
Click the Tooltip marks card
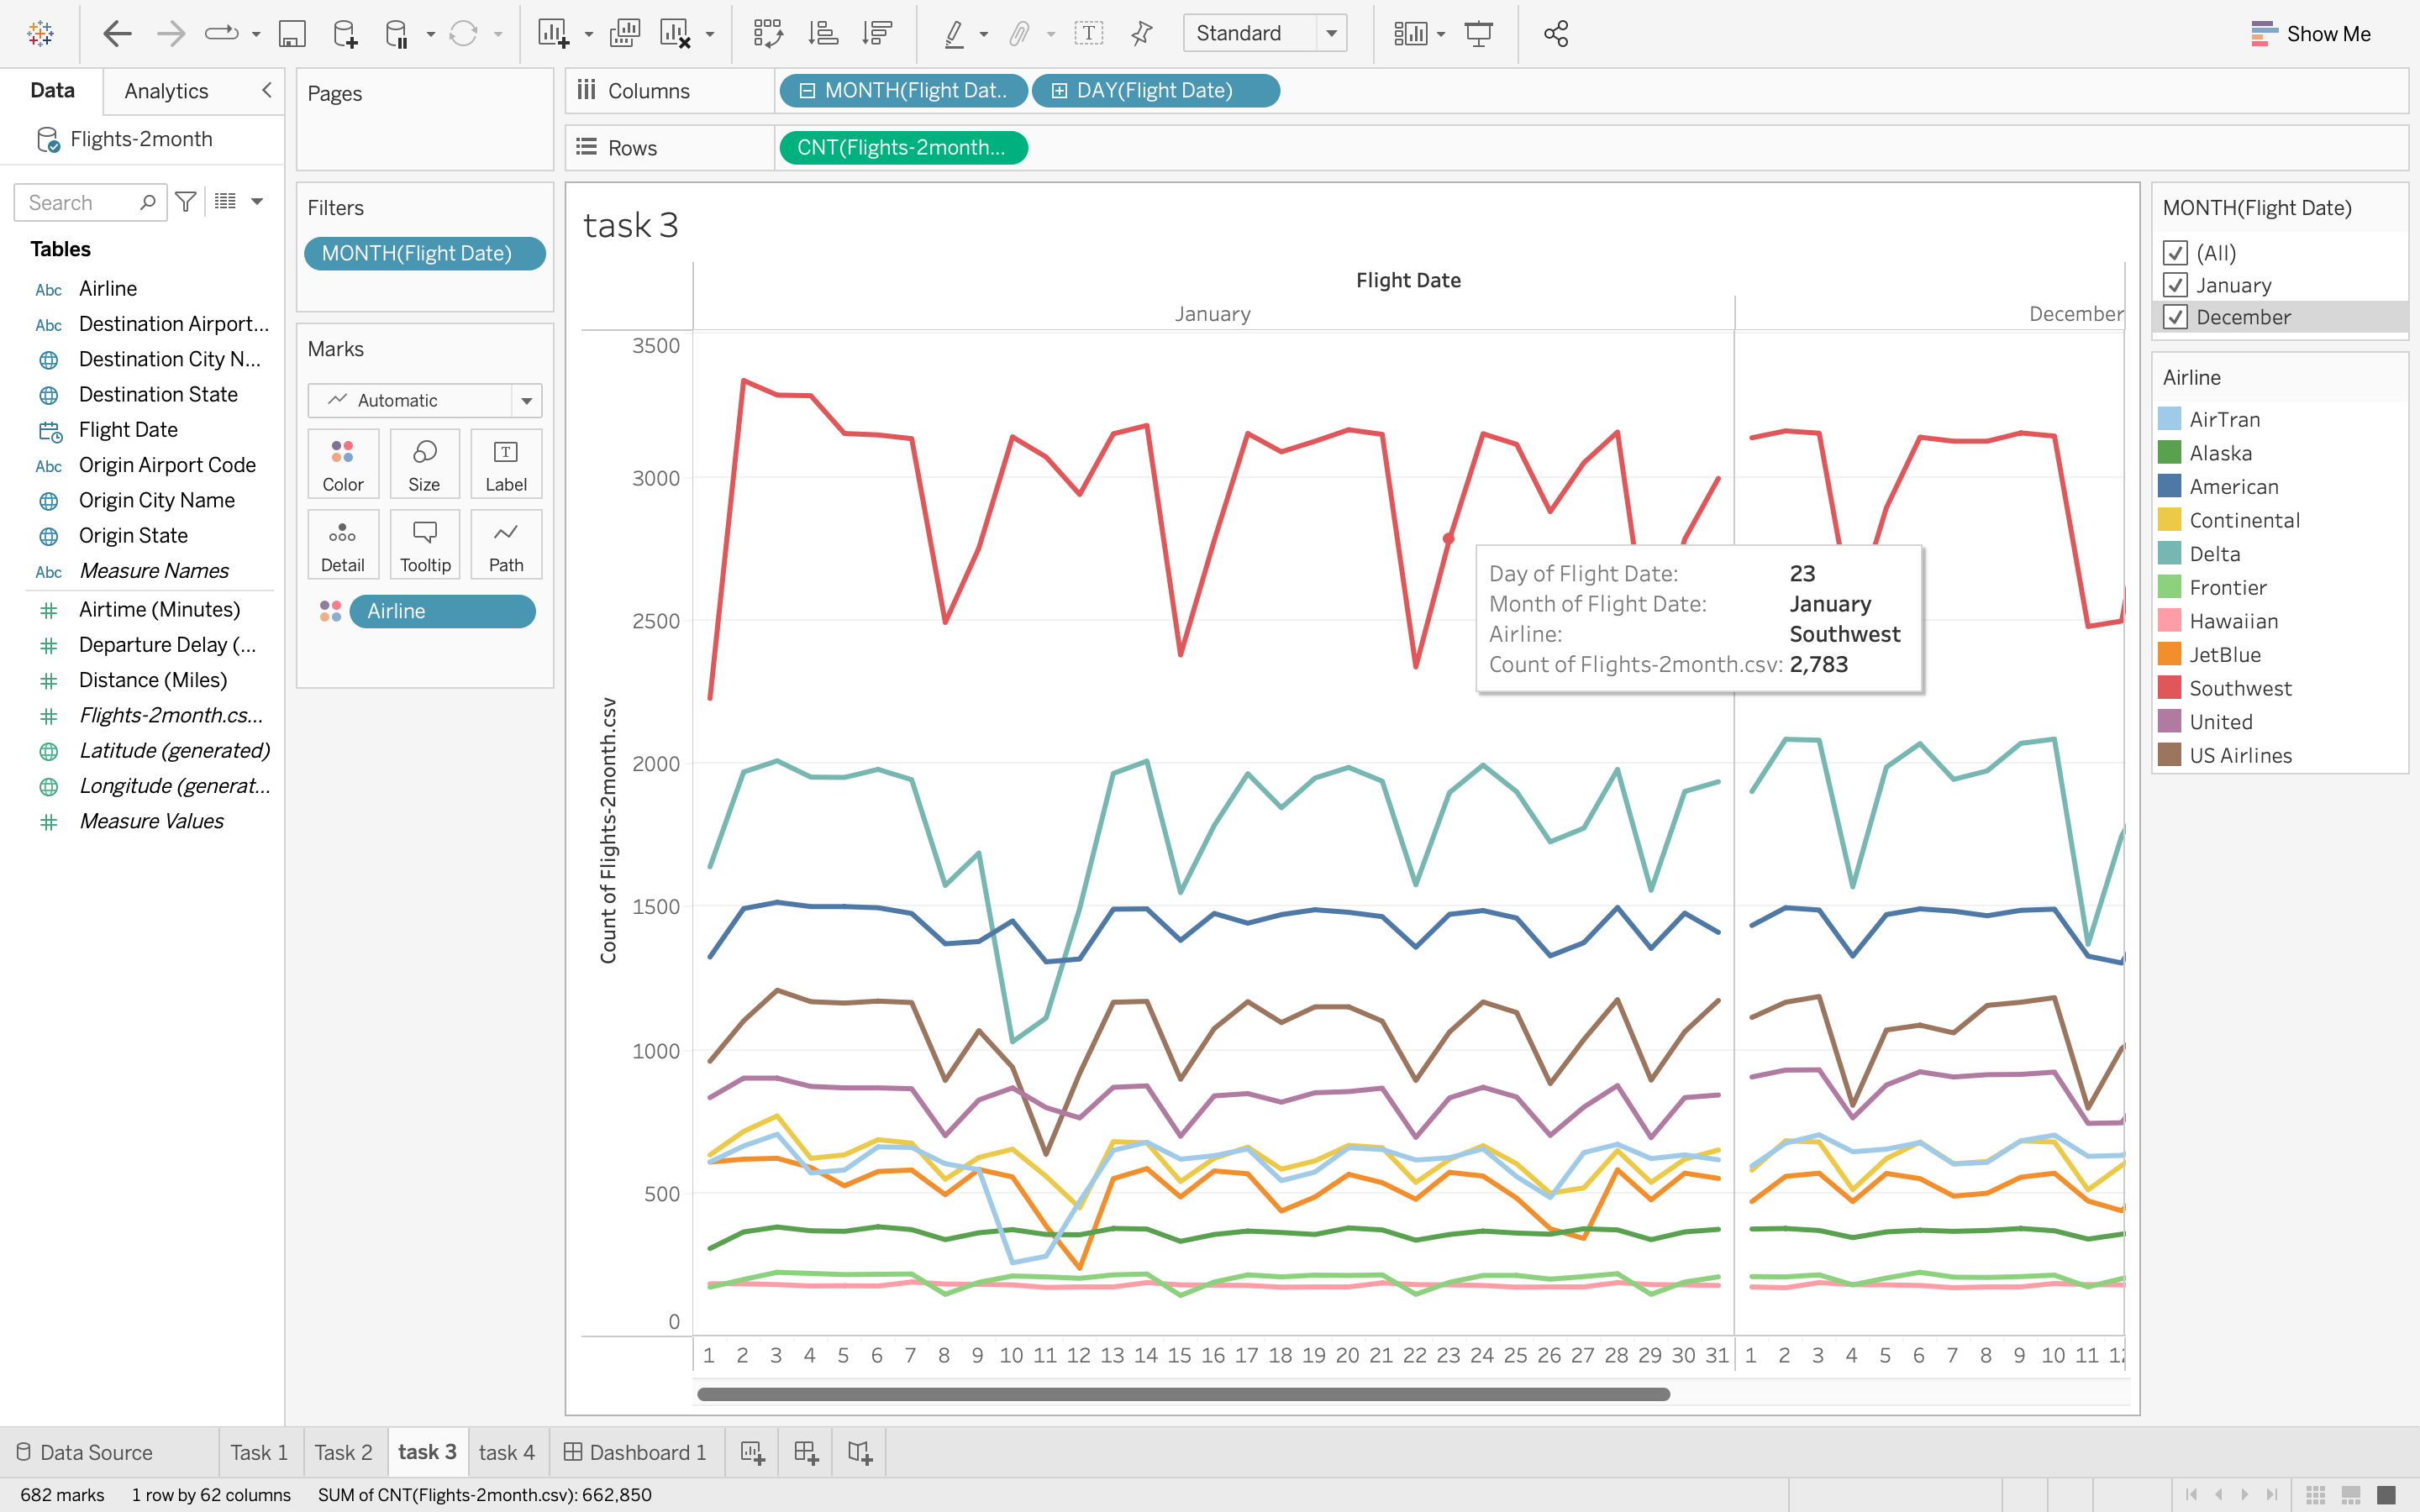click(425, 544)
